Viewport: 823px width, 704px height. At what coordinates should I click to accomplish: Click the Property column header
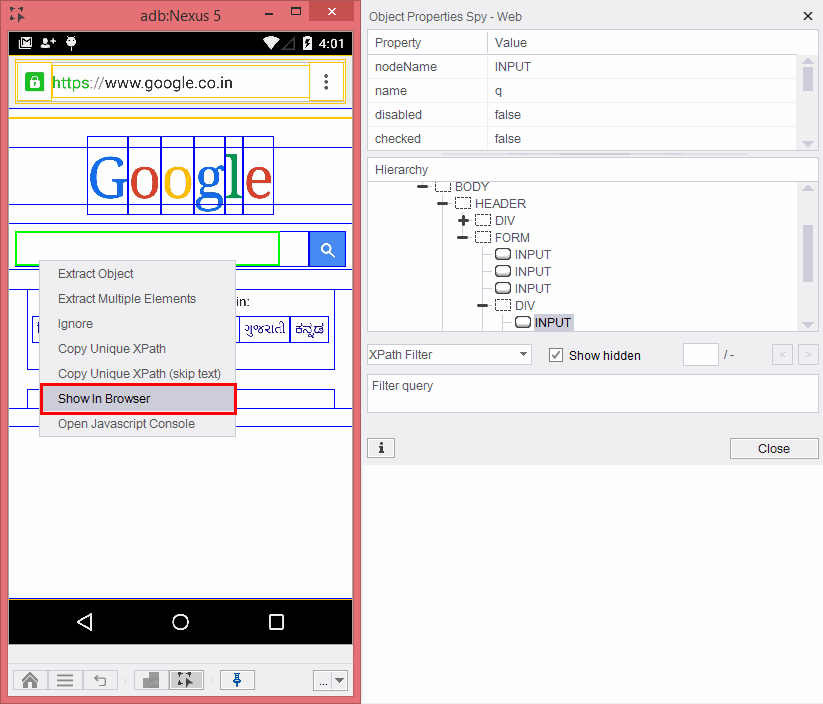[428, 43]
